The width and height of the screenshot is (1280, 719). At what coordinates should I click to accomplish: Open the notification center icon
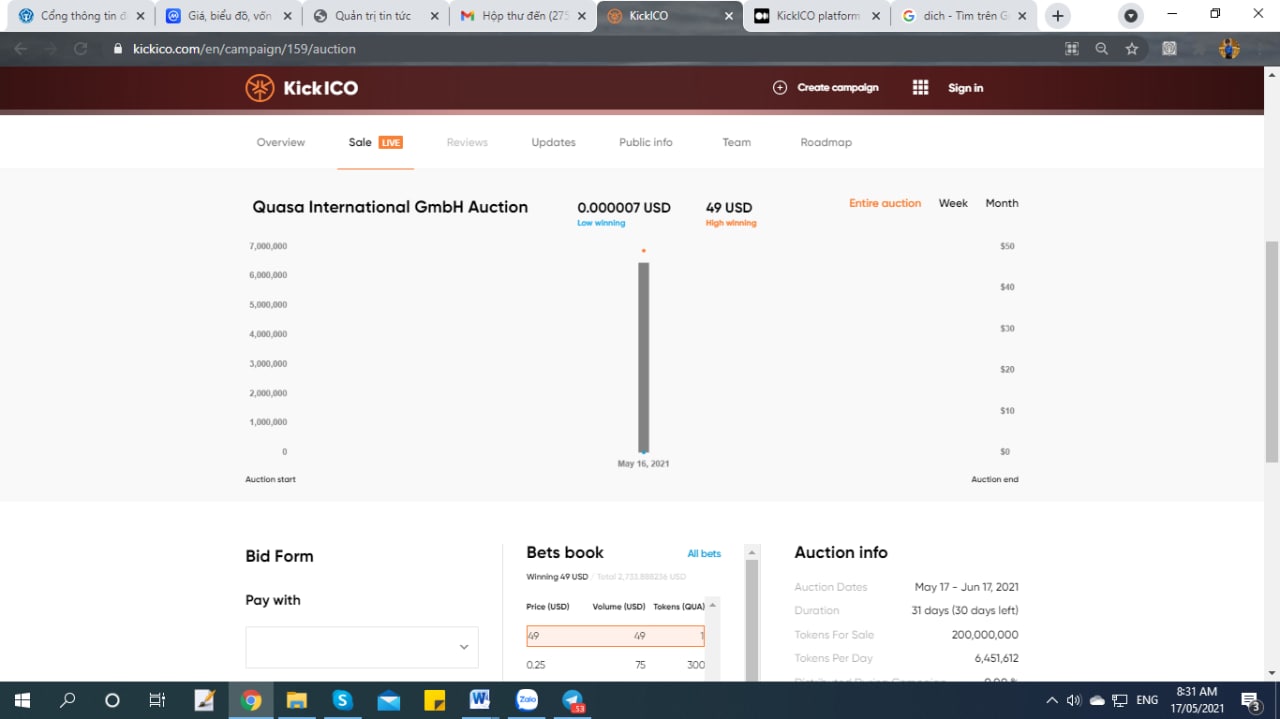1250,700
